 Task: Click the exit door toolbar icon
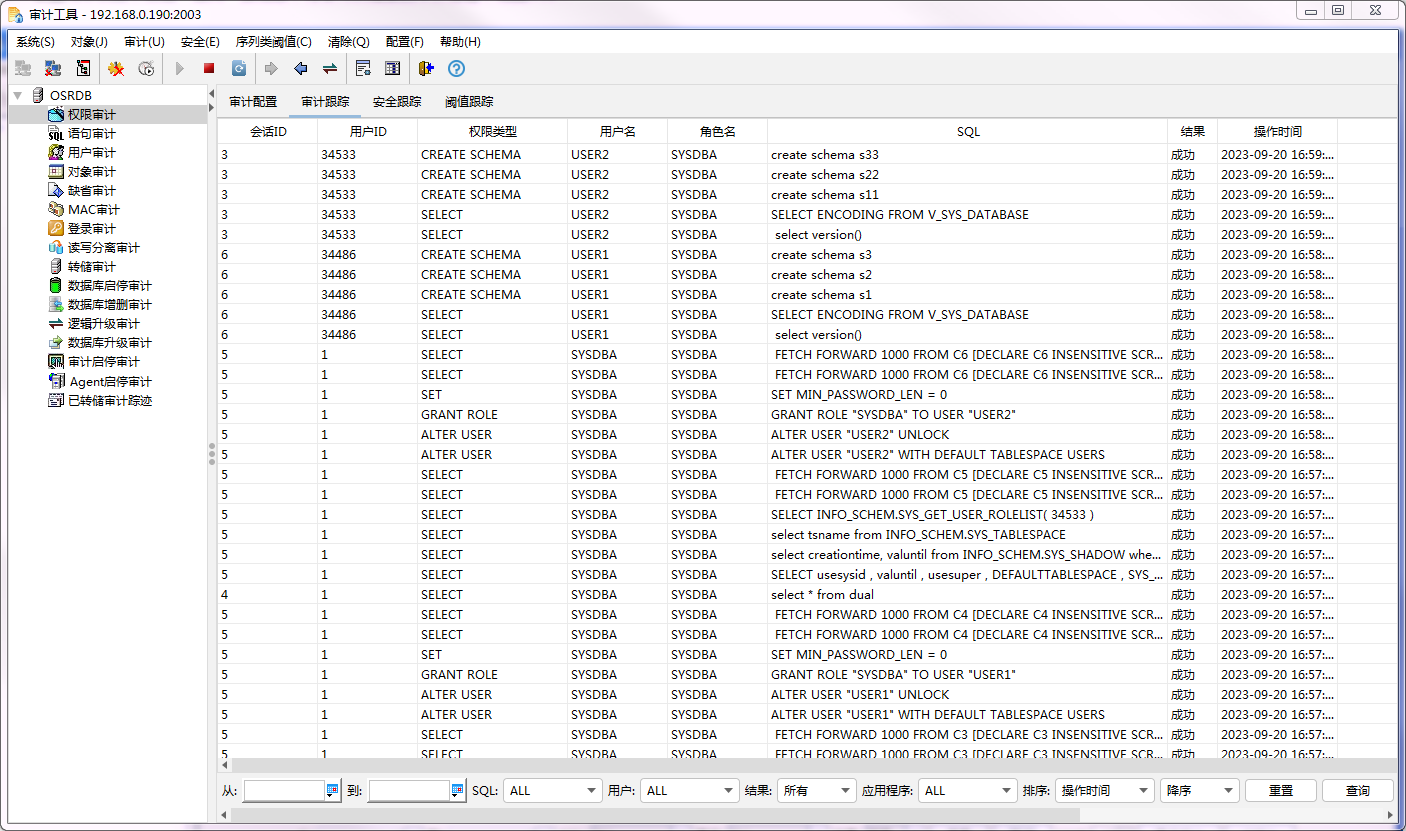click(426, 69)
